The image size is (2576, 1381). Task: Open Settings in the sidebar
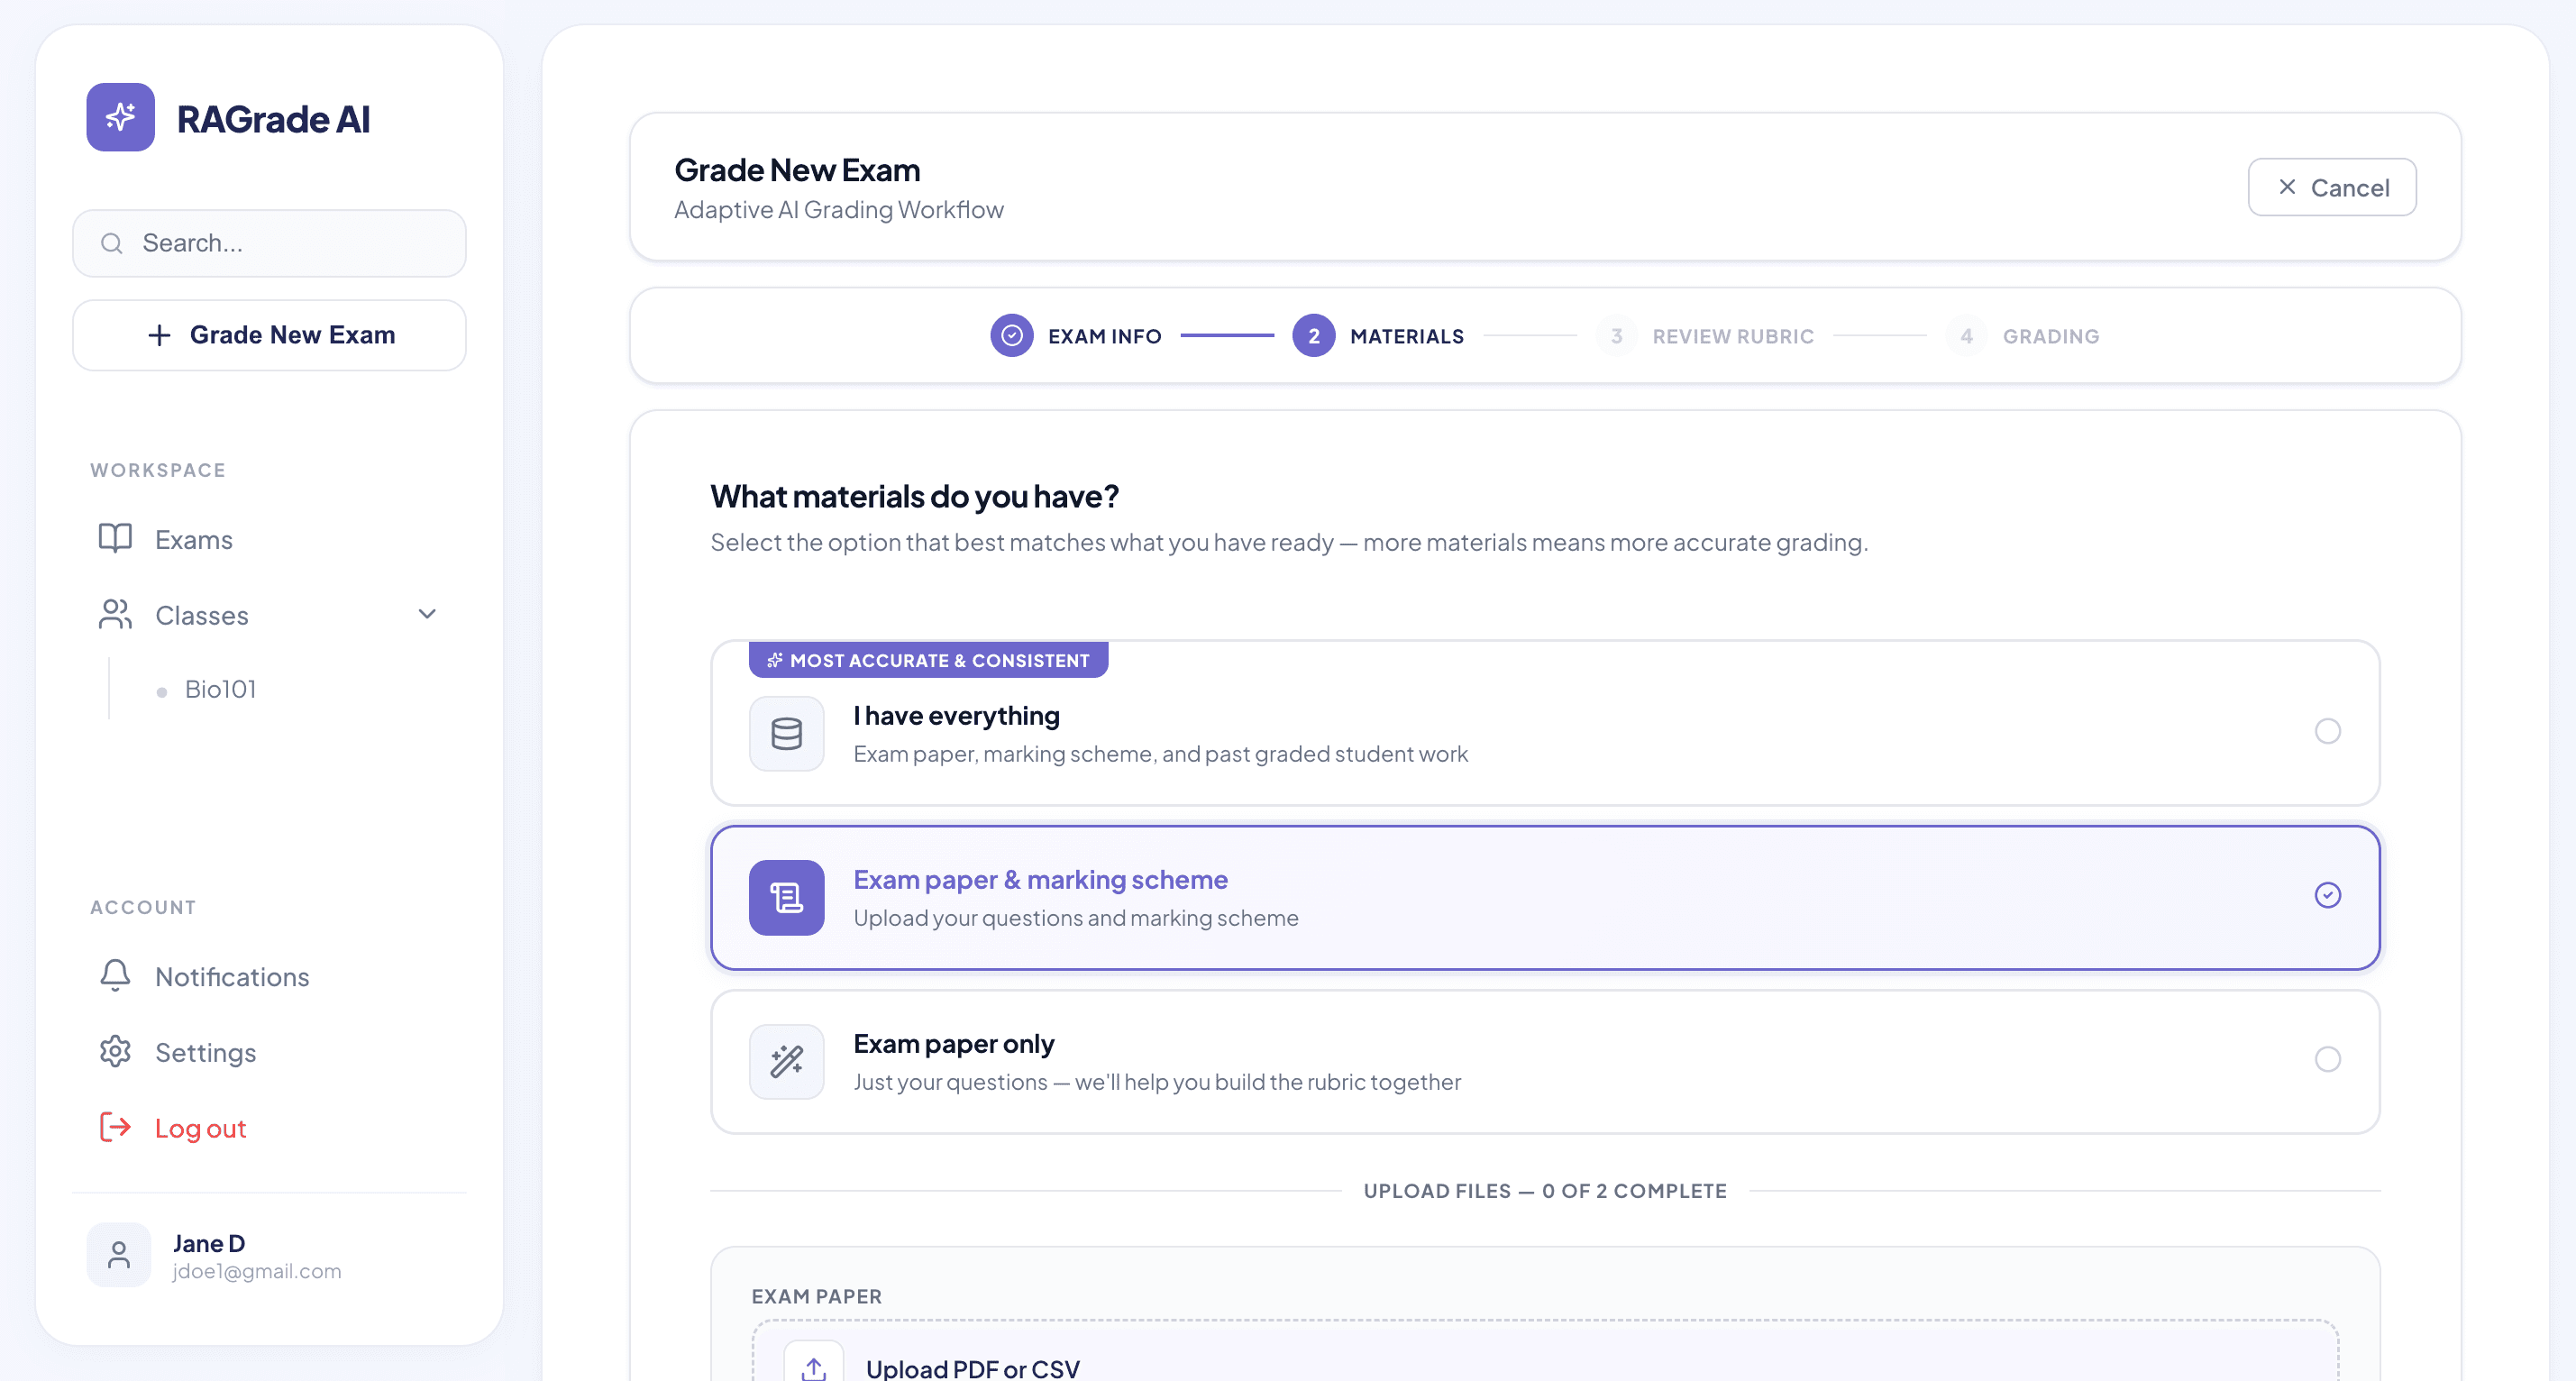point(268,1051)
